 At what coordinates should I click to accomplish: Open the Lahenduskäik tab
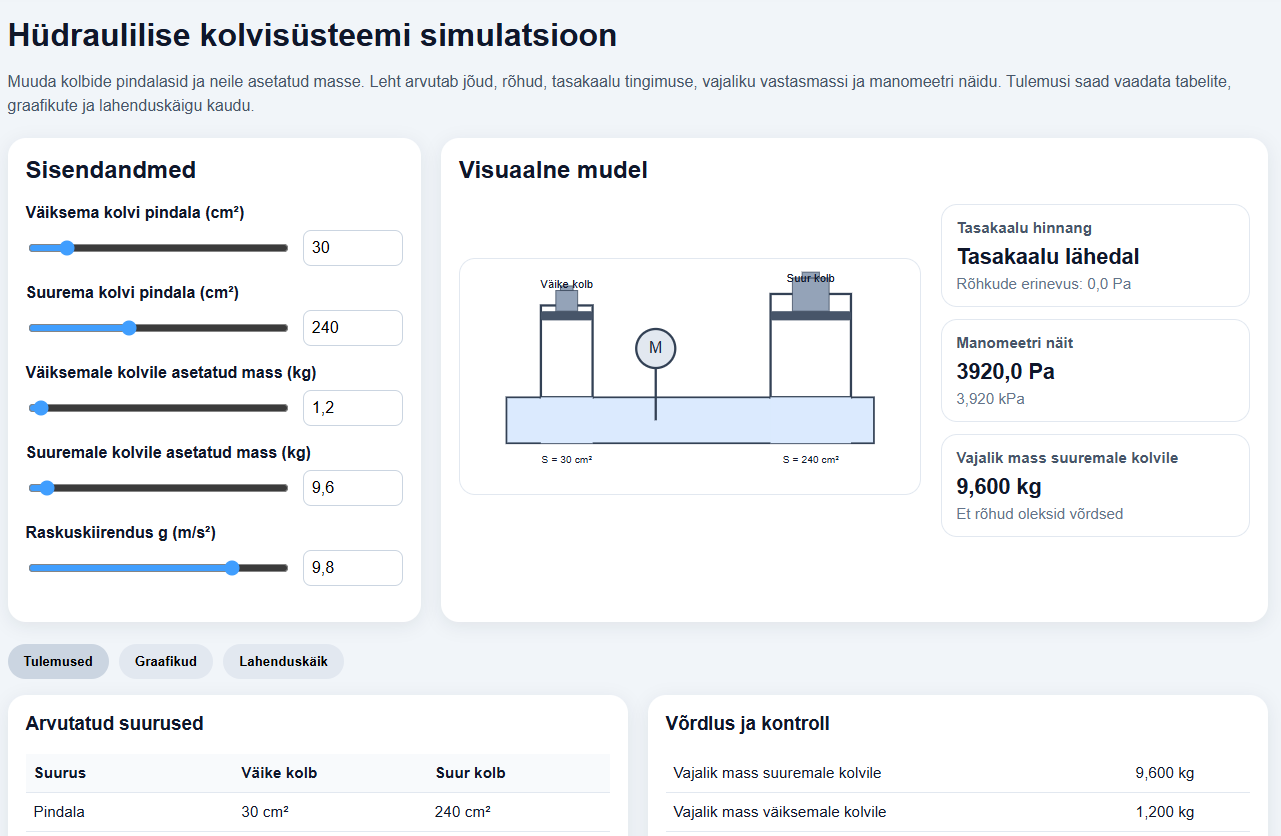[x=283, y=661]
